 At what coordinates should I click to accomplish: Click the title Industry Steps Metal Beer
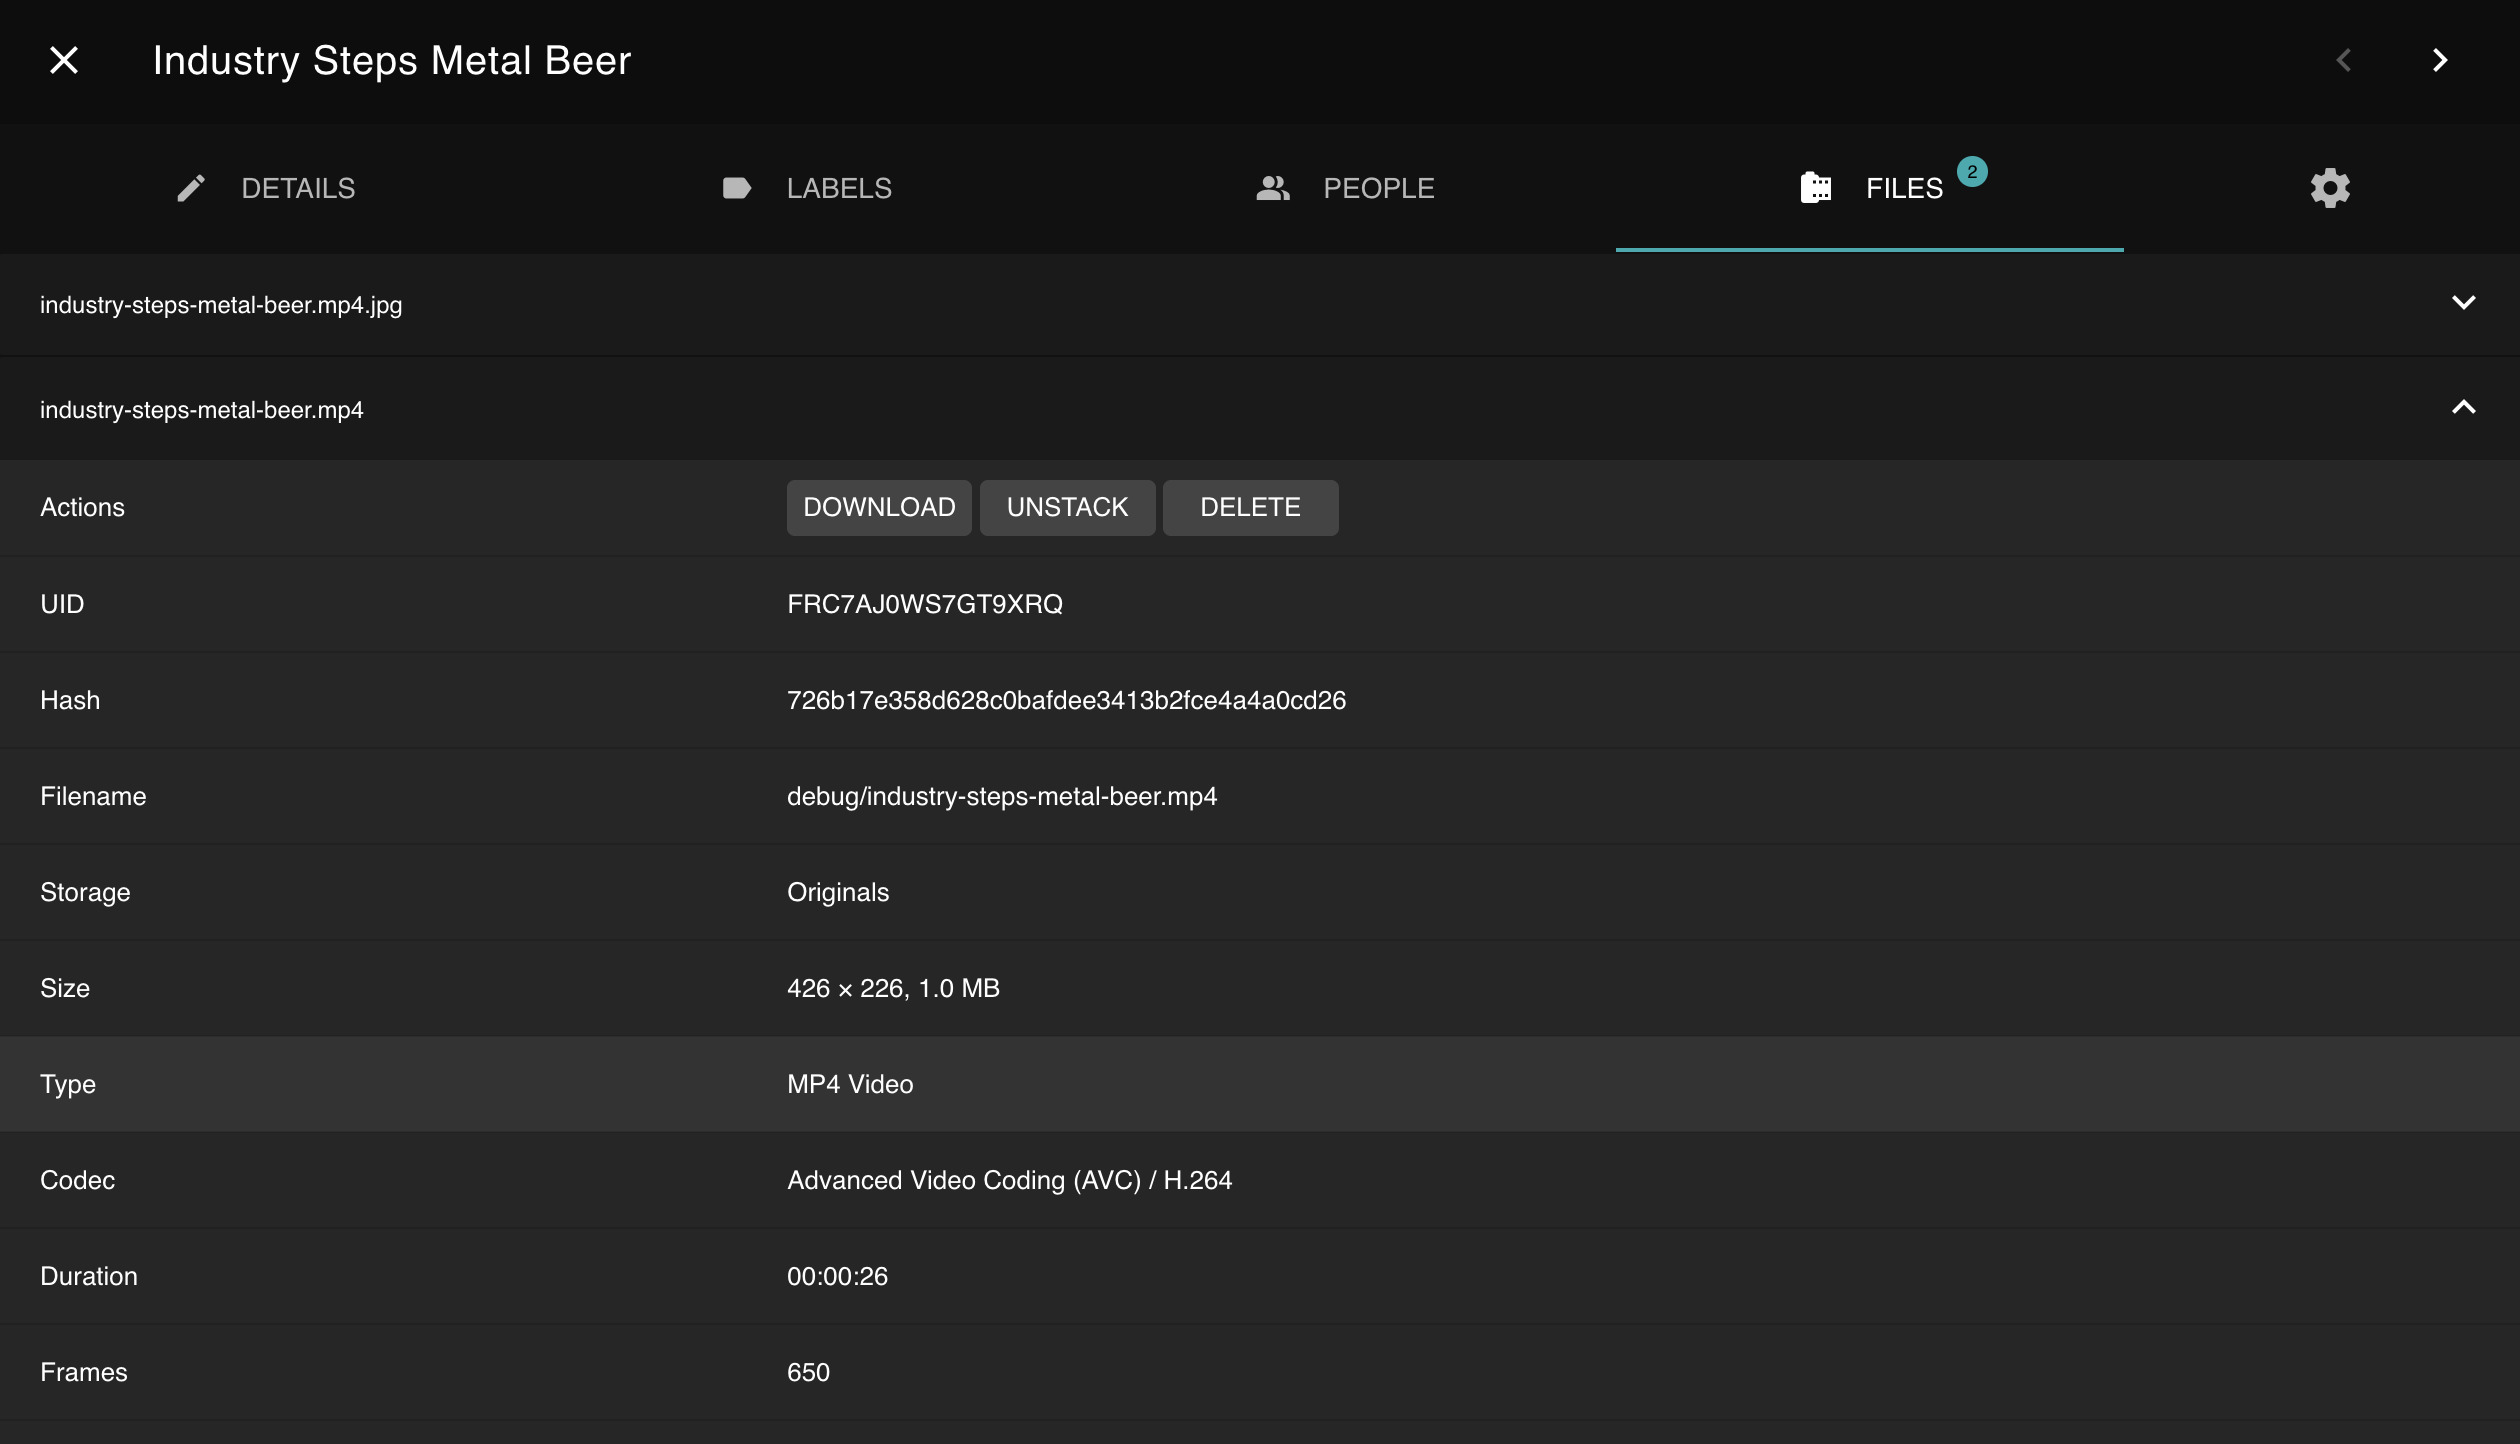(392, 60)
